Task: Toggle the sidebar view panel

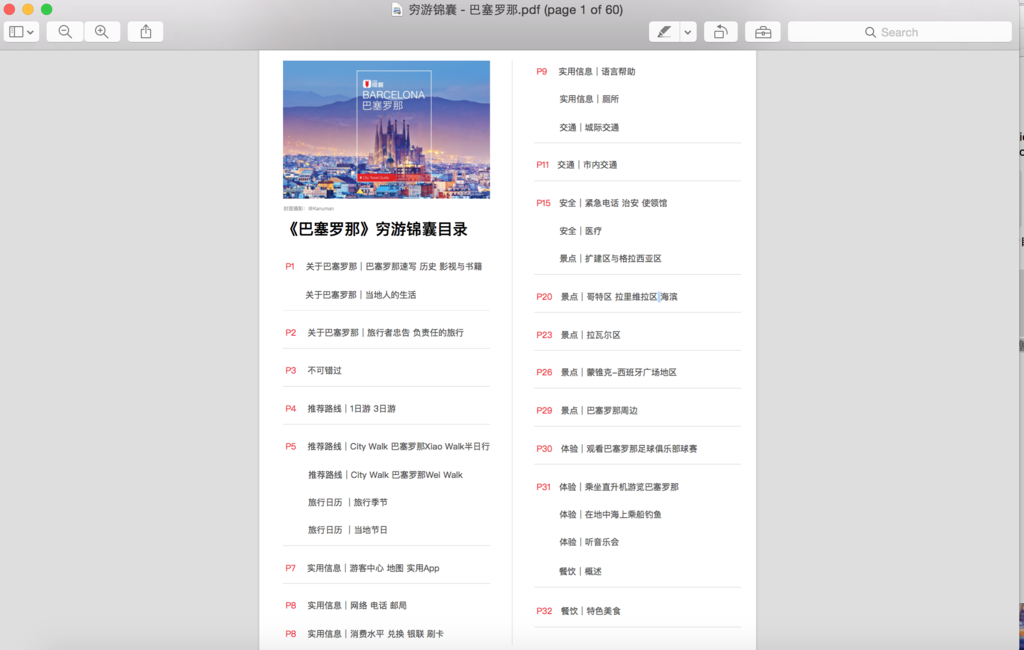Action: [x=15, y=31]
